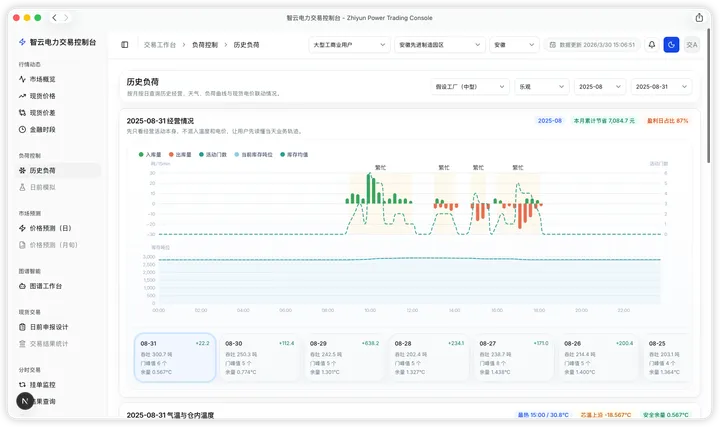Open 市场概览 menu item
This screenshot has height=427, width=720.
tap(58, 79)
